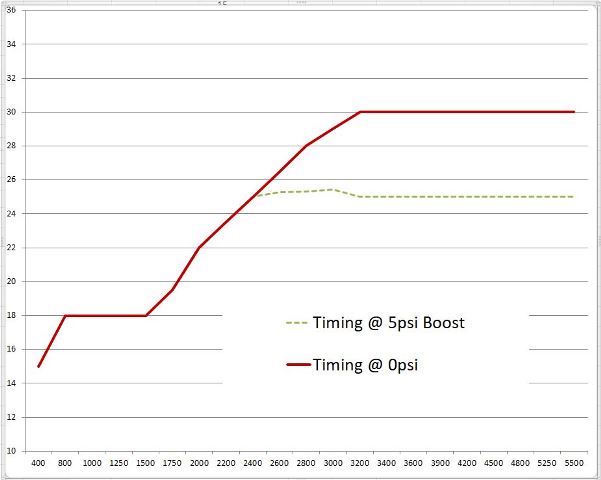The height and width of the screenshot is (480, 601).
Task: Click the y-axis value 12
Action: (11, 417)
